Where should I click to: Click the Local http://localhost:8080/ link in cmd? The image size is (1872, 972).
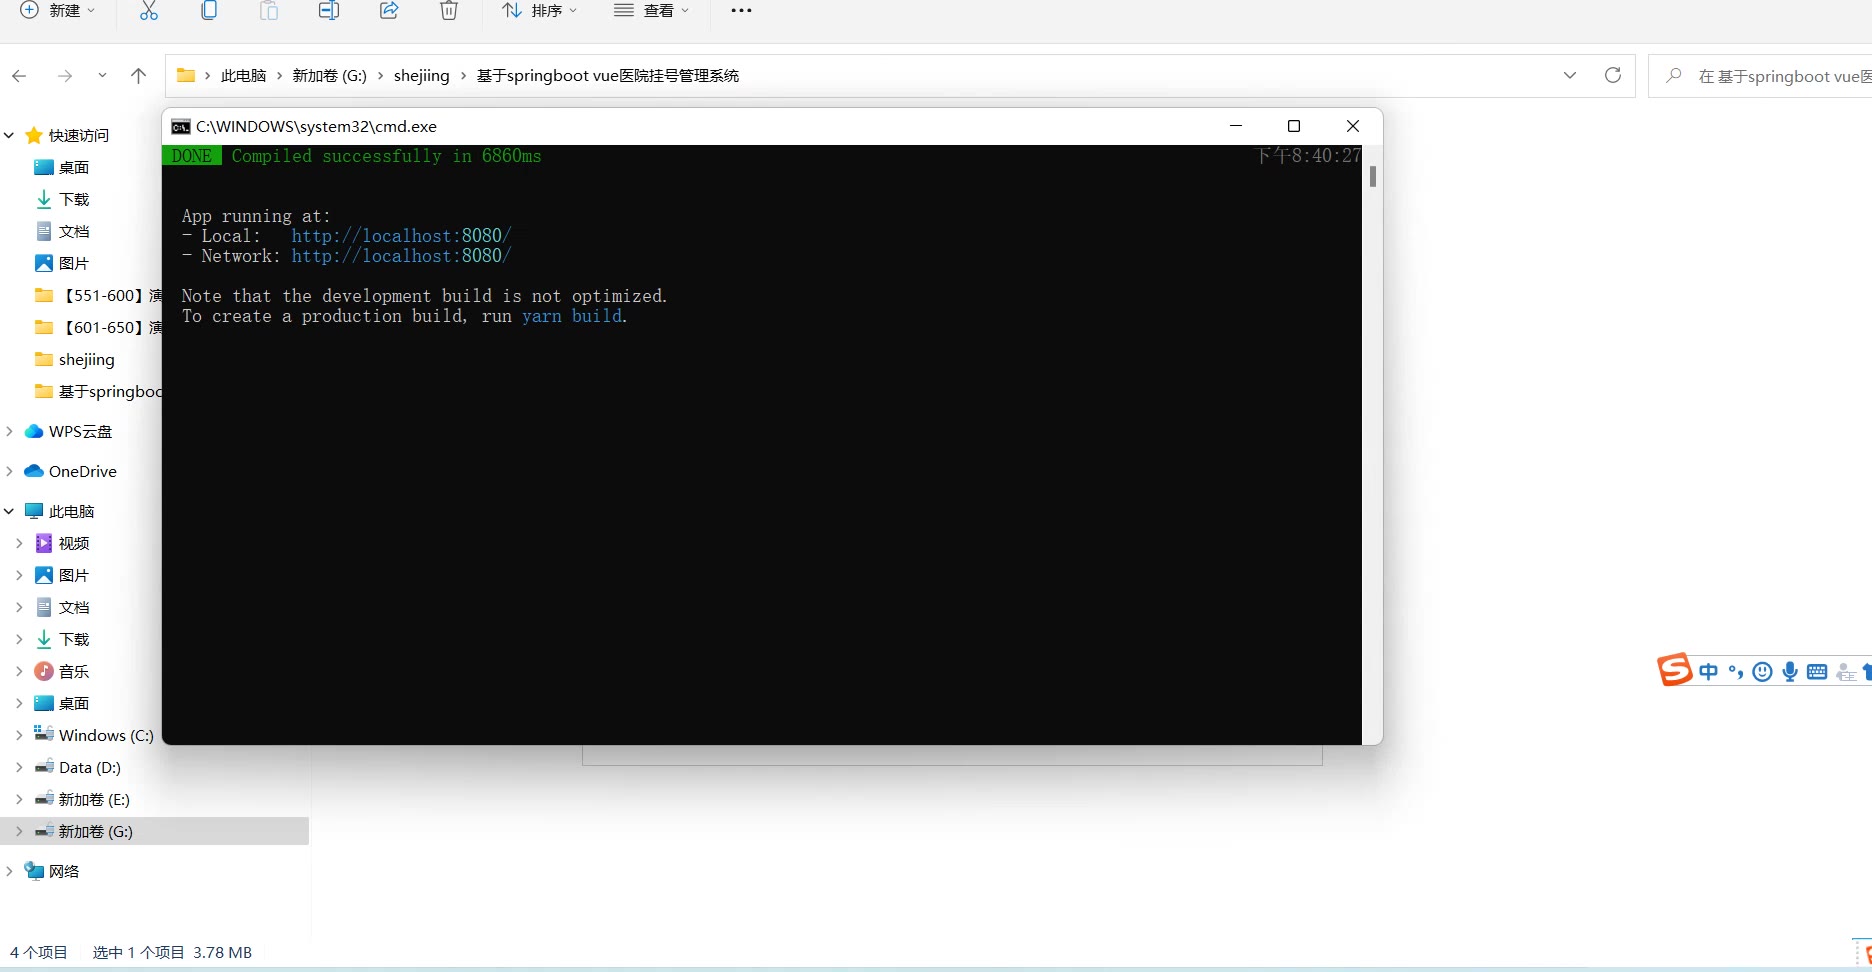[x=401, y=236]
